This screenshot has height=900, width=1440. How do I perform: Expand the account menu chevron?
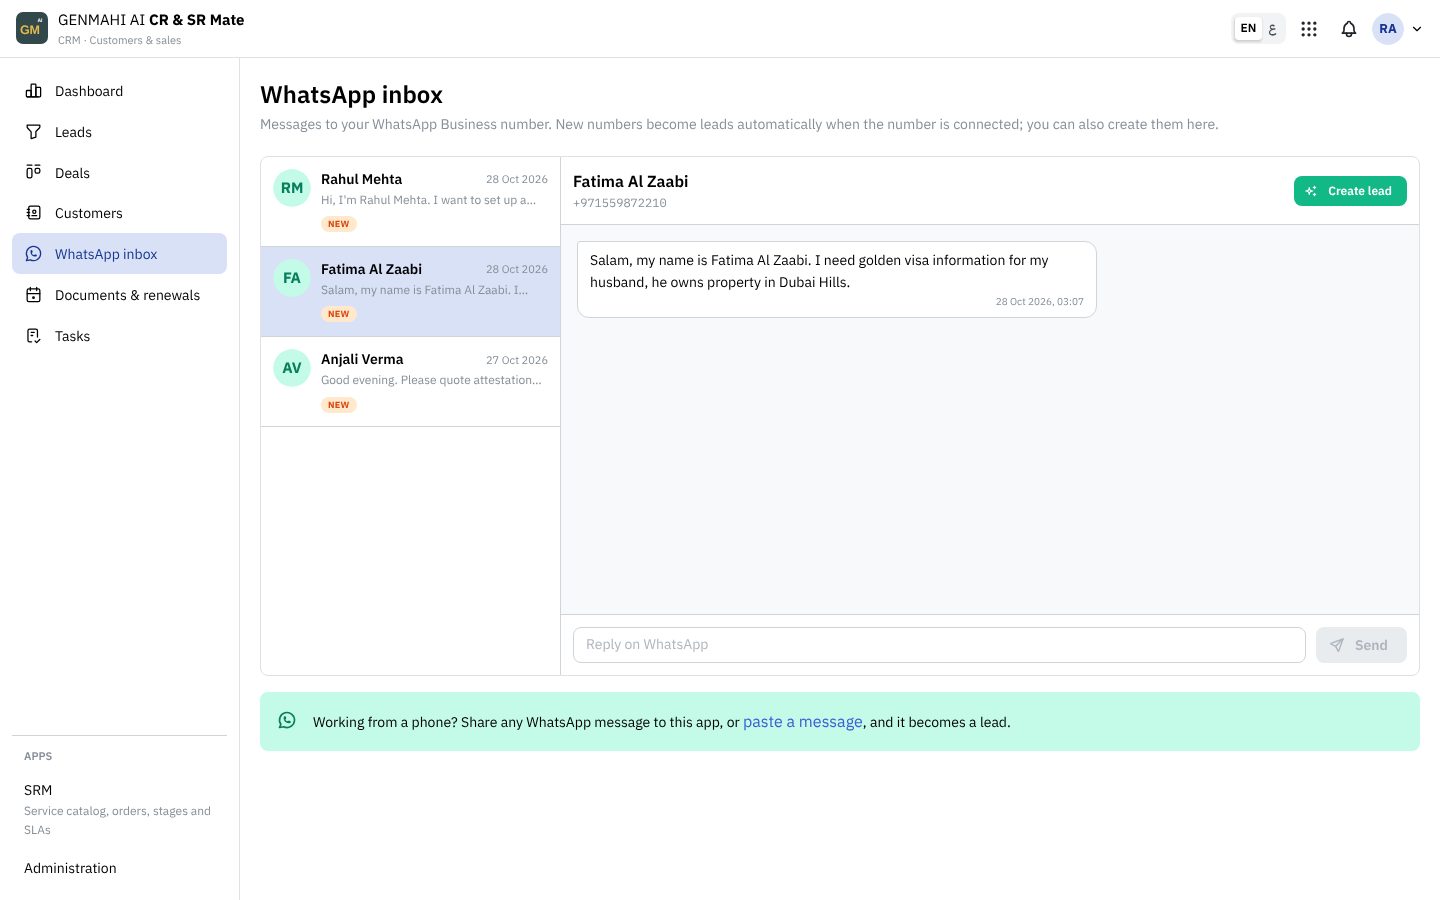[x=1417, y=29]
